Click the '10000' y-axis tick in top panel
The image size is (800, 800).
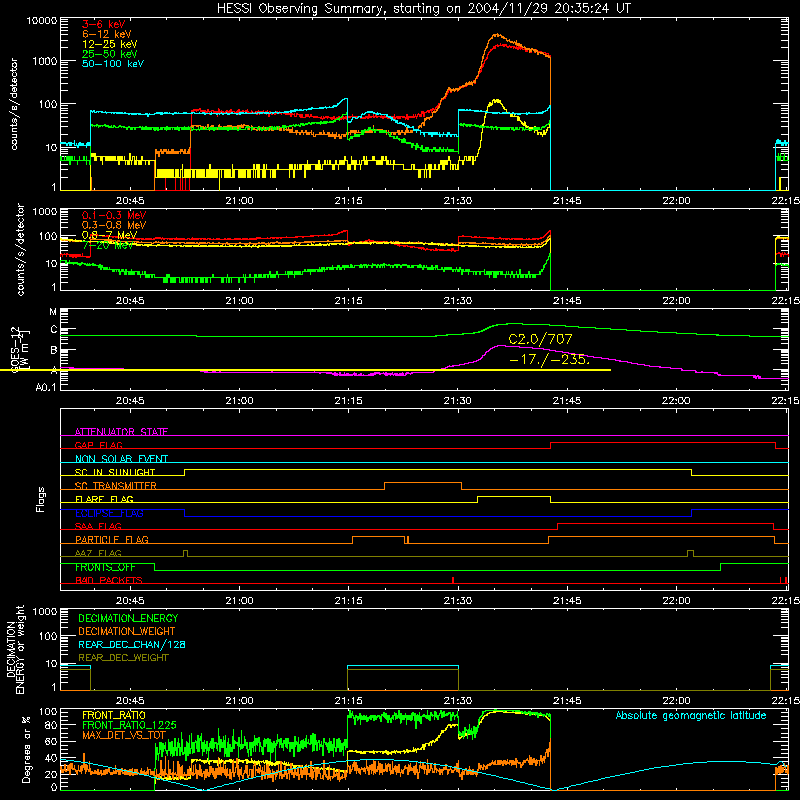coord(42,21)
